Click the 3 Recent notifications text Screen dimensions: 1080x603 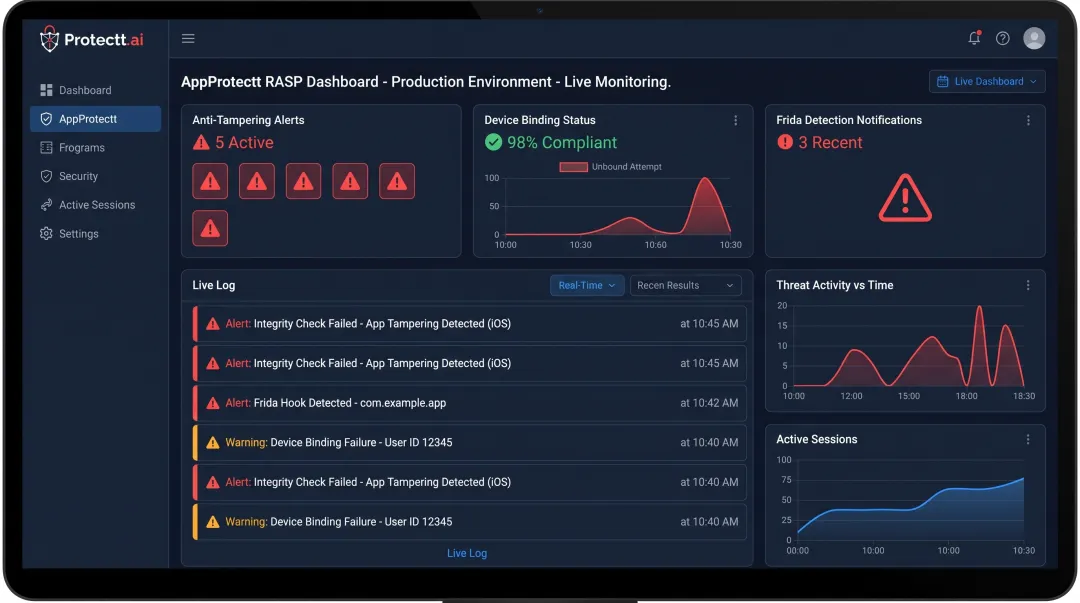pos(830,143)
